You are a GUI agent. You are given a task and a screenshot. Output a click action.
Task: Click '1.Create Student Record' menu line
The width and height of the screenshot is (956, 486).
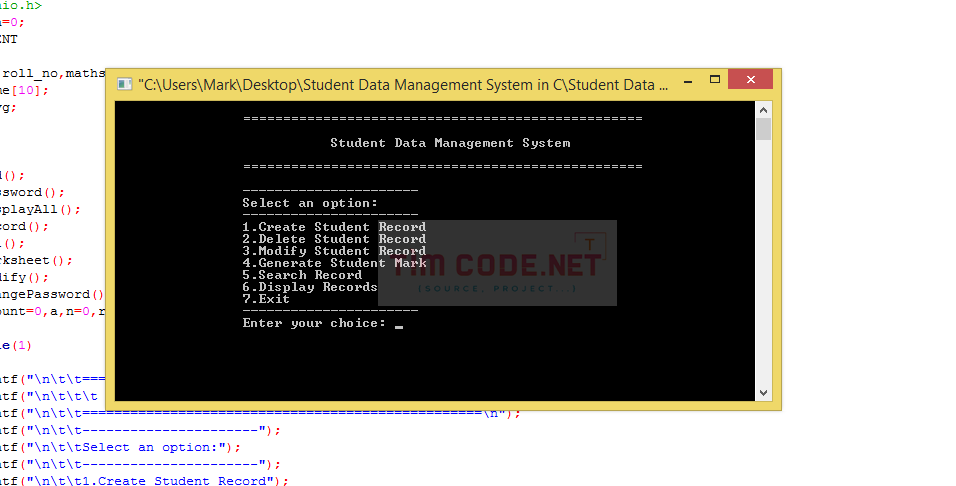tap(334, 227)
